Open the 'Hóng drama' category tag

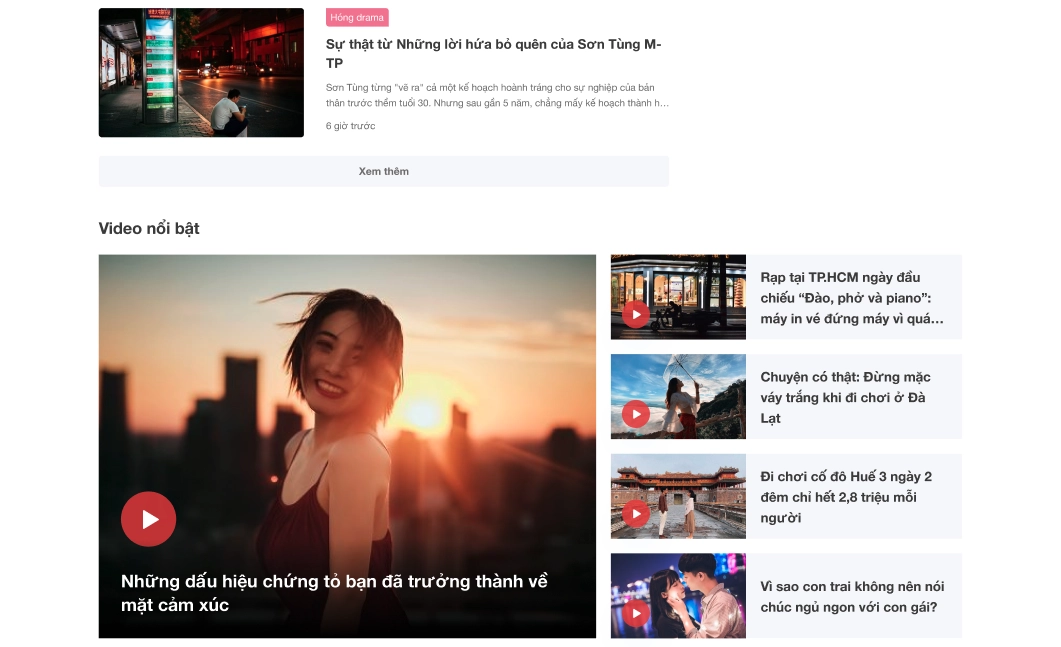357,18
